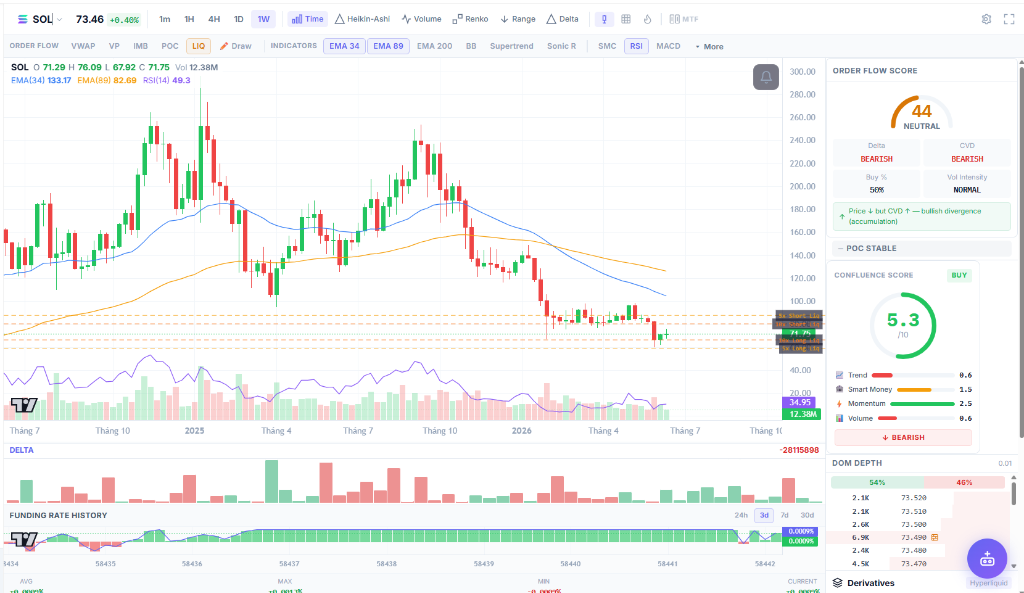This screenshot has height=593, width=1024.
Task: Select 24h funding rate range
Action: [741, 515]
